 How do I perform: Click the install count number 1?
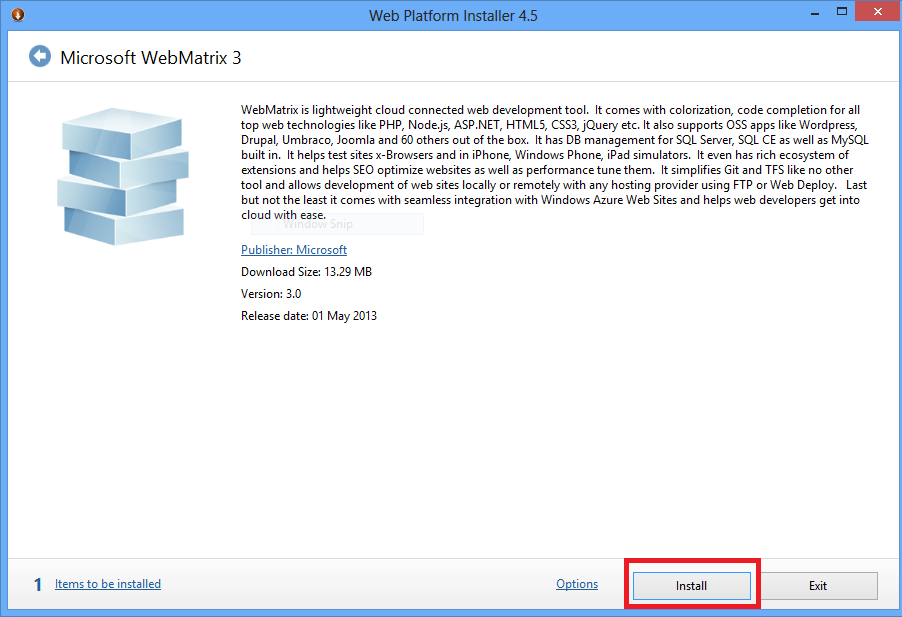38,585
